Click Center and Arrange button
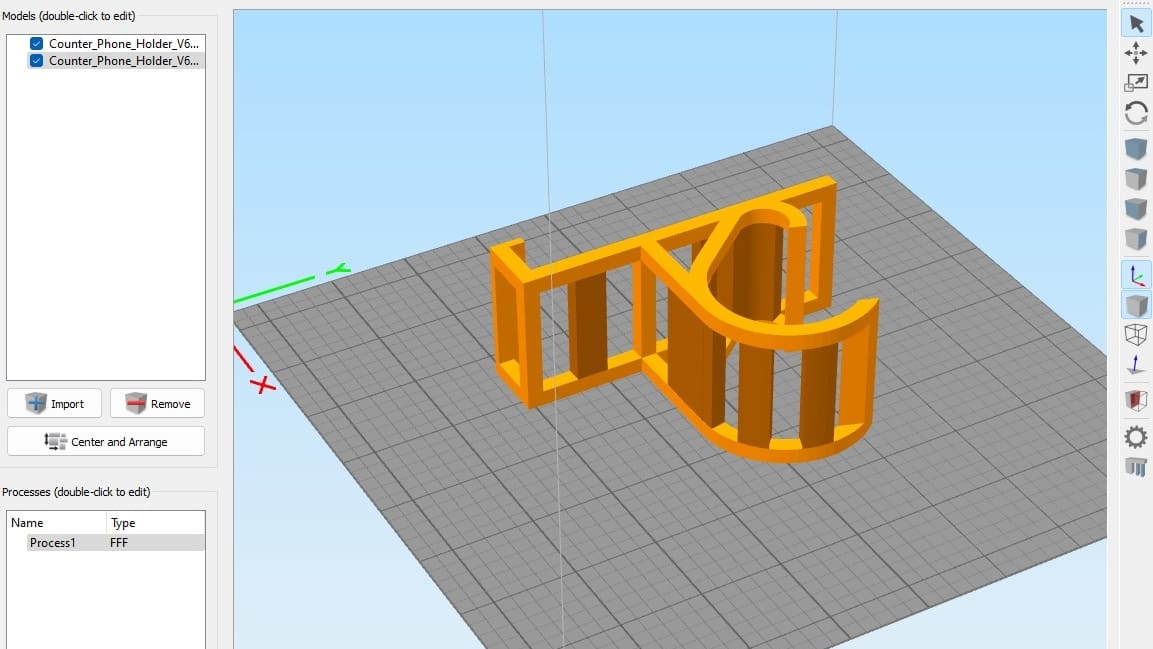 (x=106, y=442)
